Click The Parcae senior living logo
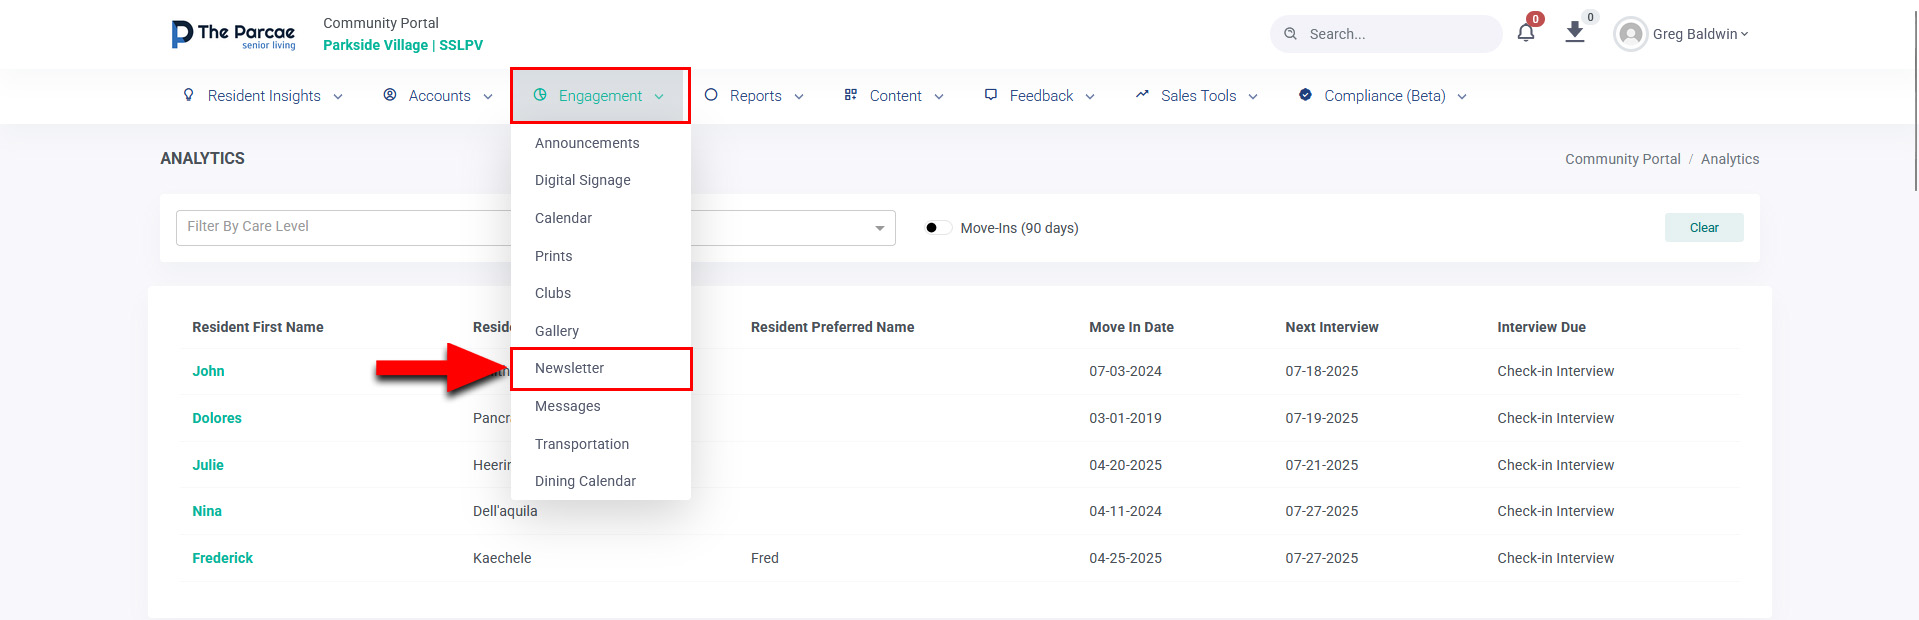The height and width of the screenshot is (620, 1919). coord(233,34)
